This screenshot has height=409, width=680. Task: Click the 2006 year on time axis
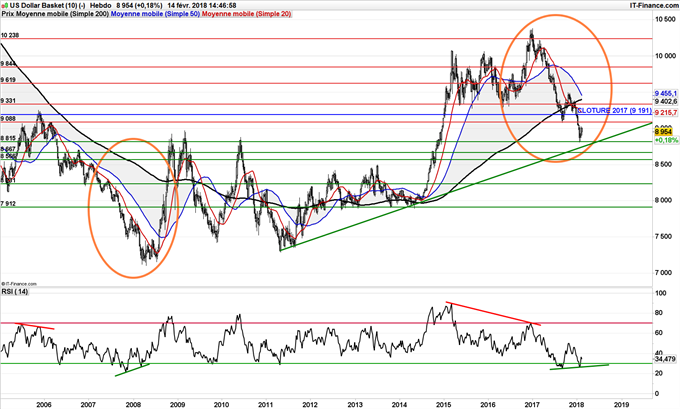(44, 405)
